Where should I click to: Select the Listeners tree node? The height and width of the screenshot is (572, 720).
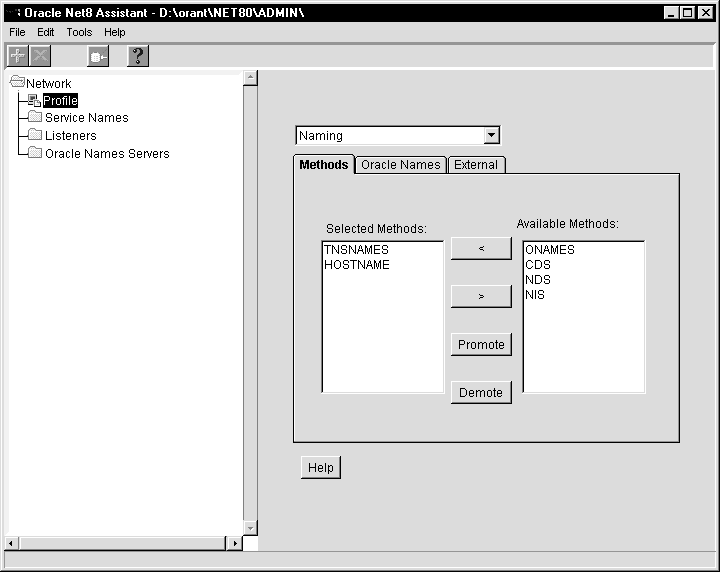point(71,135)
